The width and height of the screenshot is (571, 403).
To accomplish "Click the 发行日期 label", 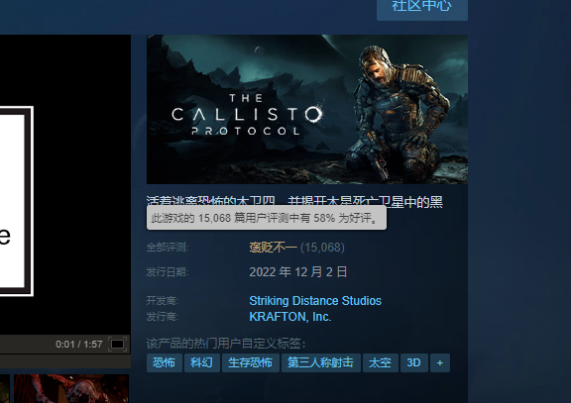I will pyautogui.click(x=168, y=272).
